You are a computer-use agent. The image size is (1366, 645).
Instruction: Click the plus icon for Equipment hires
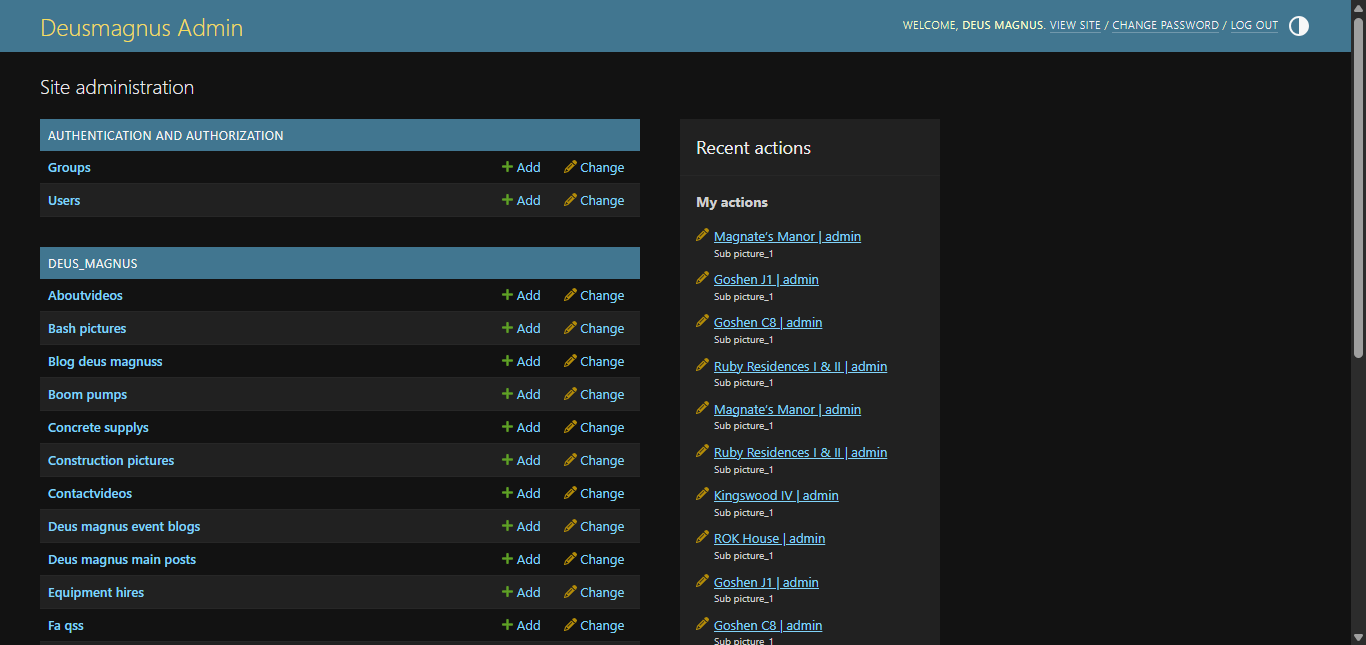(x=507, y=592)
